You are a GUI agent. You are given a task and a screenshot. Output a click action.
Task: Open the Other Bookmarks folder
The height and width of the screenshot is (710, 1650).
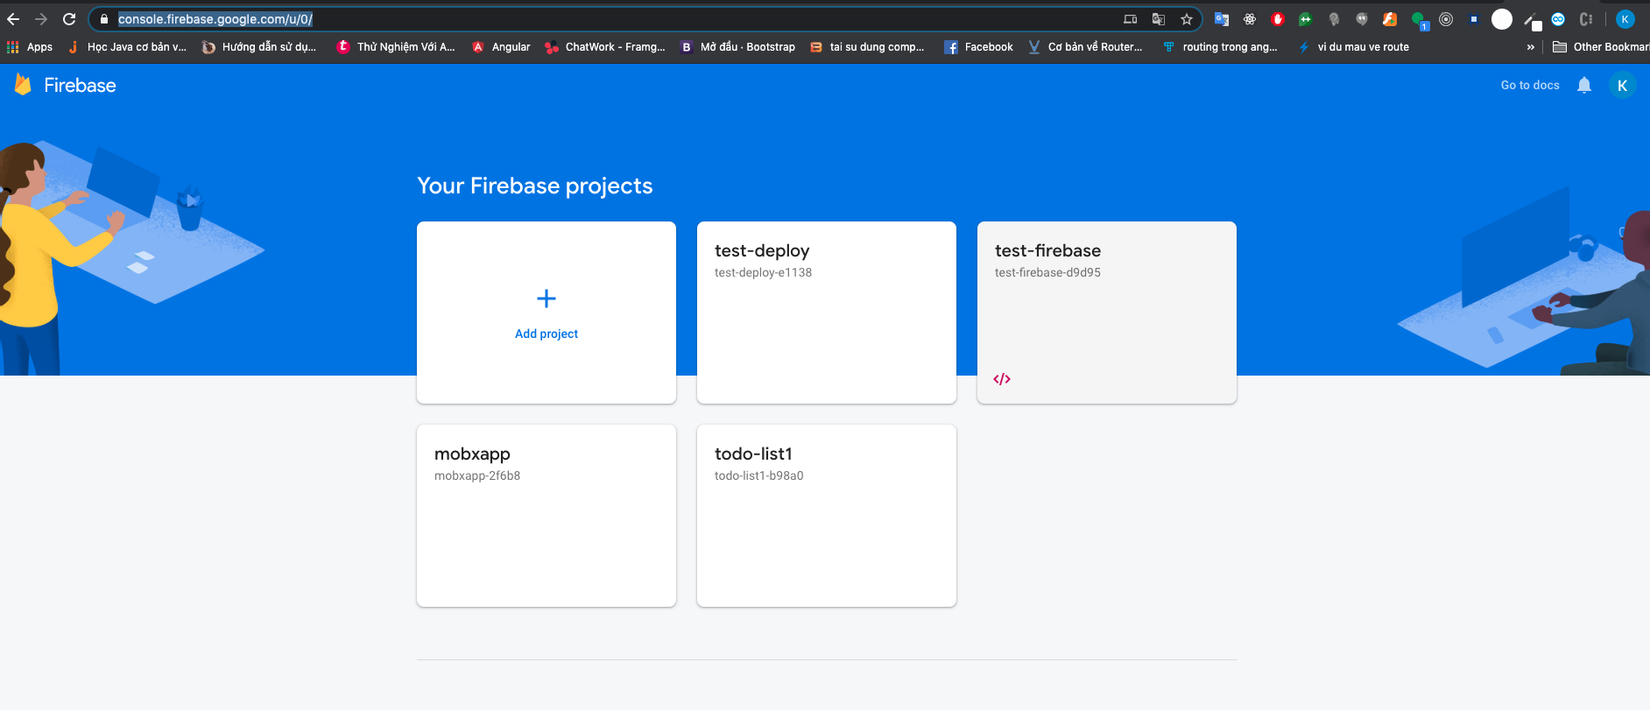1600,47
